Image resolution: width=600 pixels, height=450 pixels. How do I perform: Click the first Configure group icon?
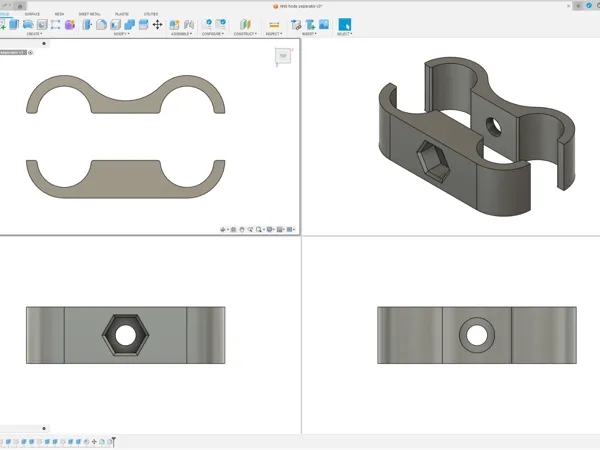coord(207,24)
